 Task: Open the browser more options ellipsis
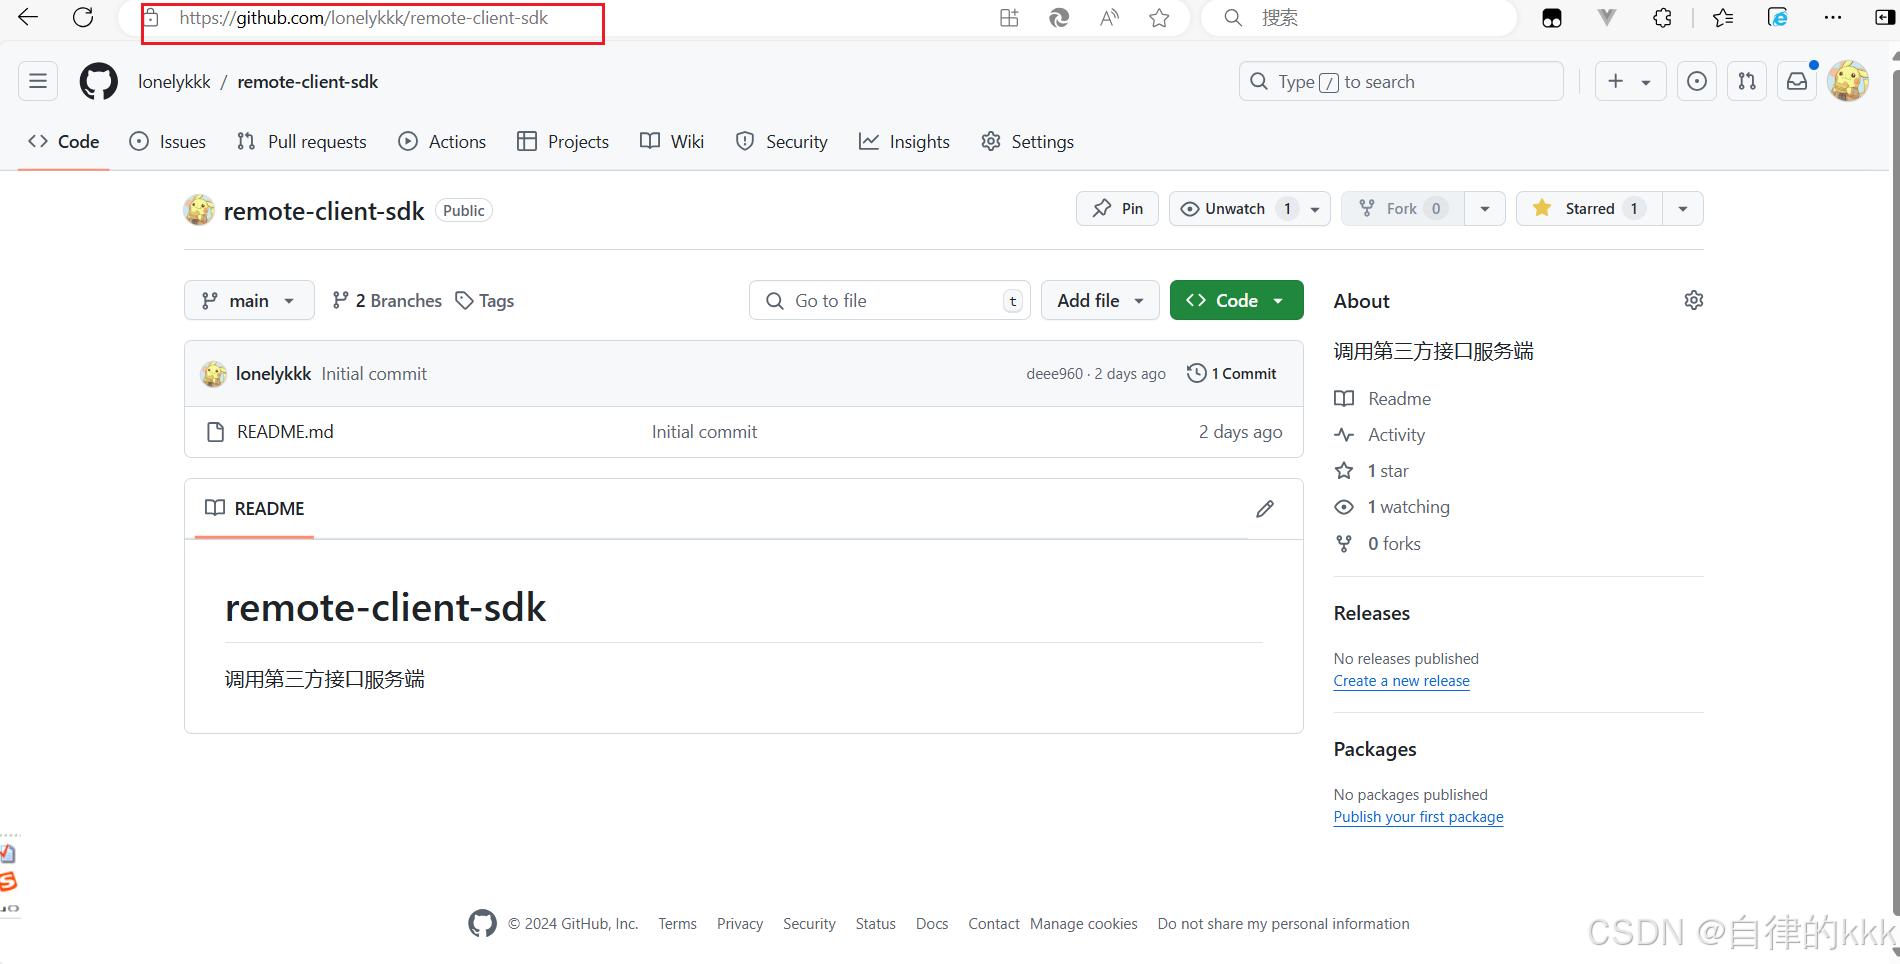[x=1832, y=17]
